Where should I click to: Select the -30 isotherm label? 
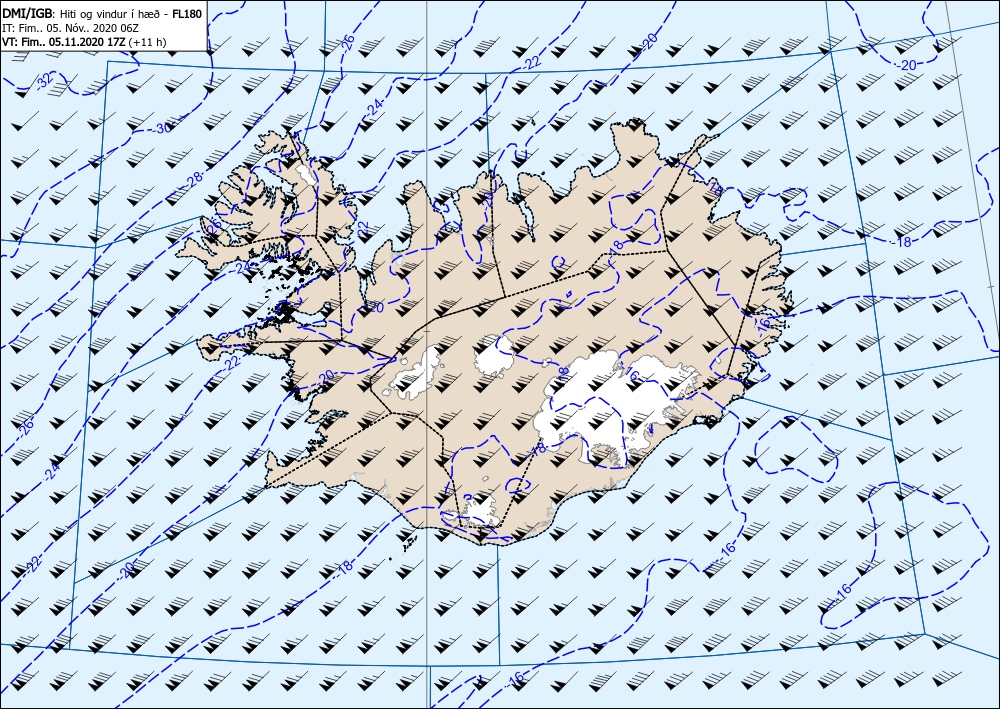[162, 128]
